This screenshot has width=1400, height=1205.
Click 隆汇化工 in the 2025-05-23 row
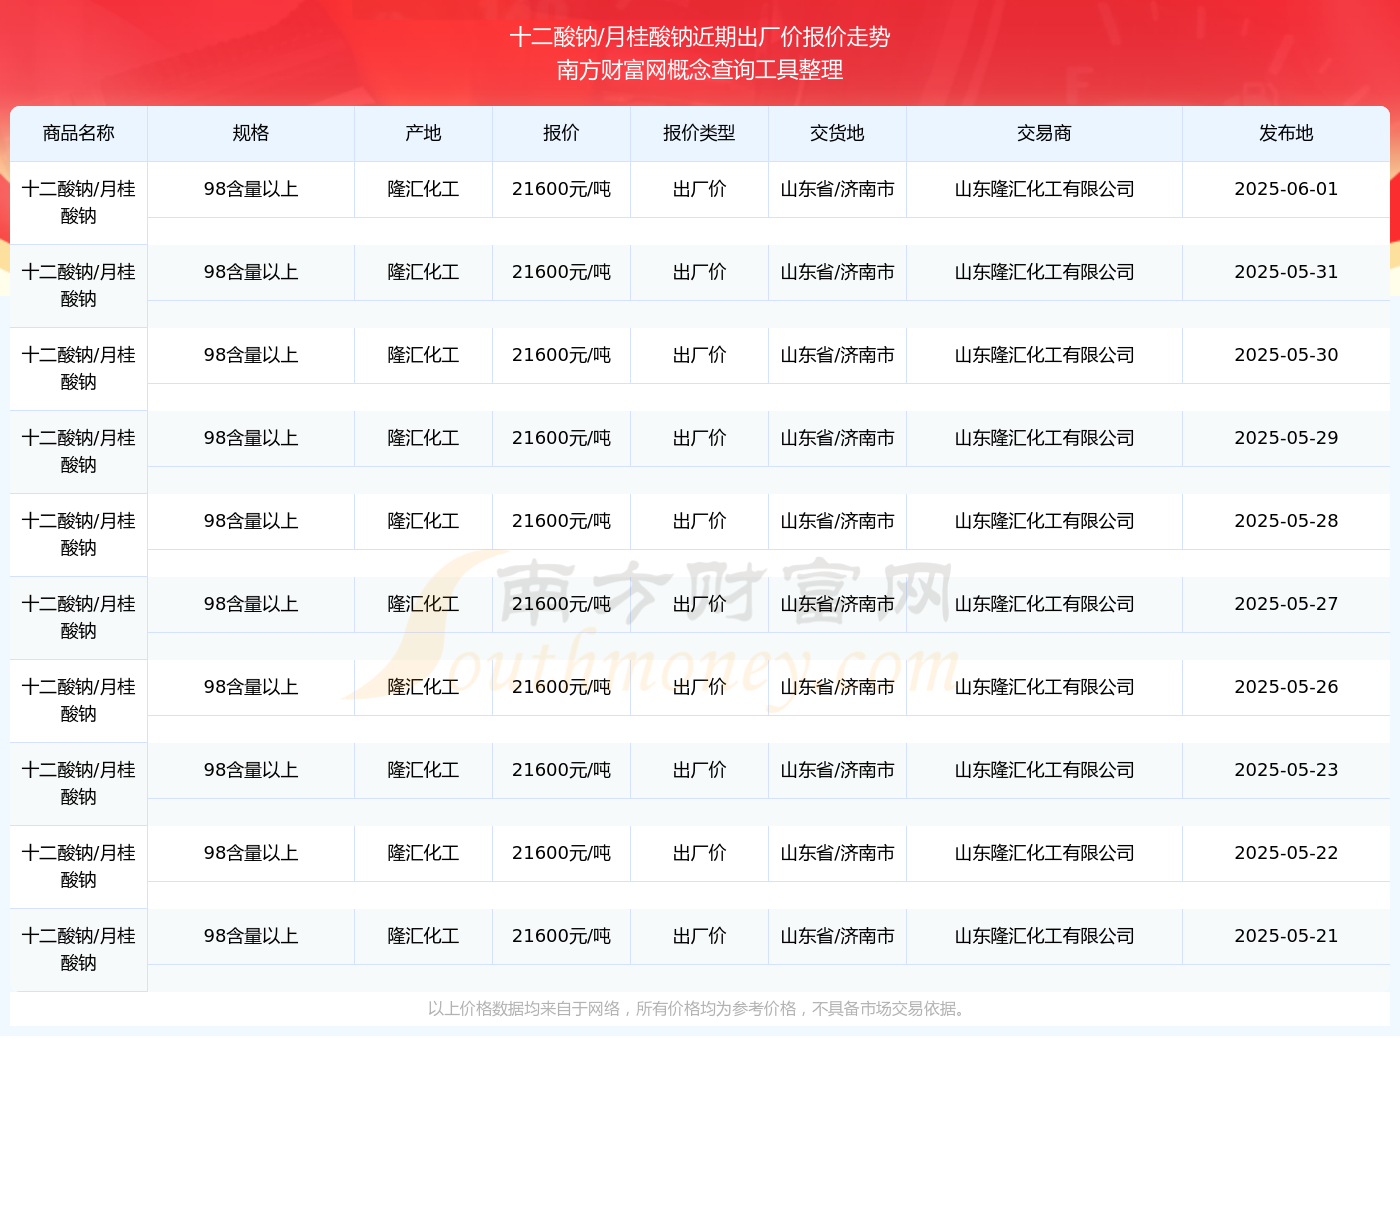(424, 770)
